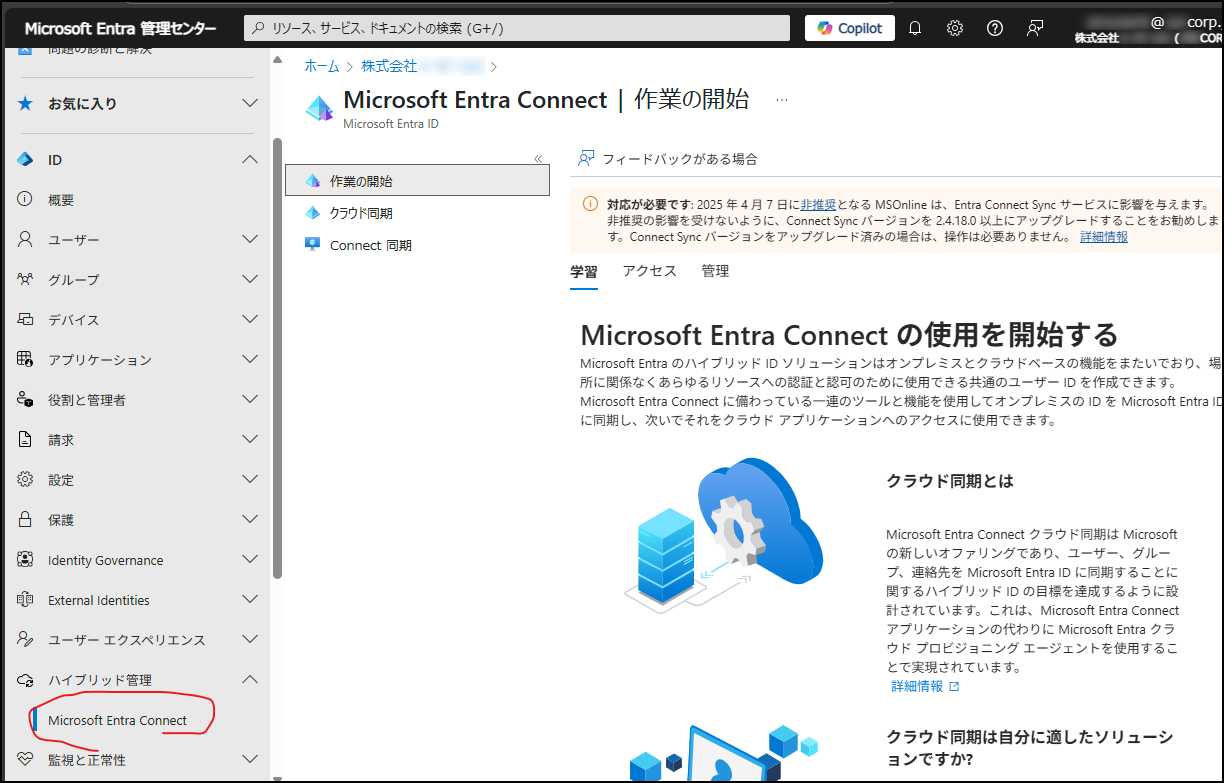The width and height of the screenshot is (1224, 783).
Task: Click the notifications bell icon
Action: point(914,27)
